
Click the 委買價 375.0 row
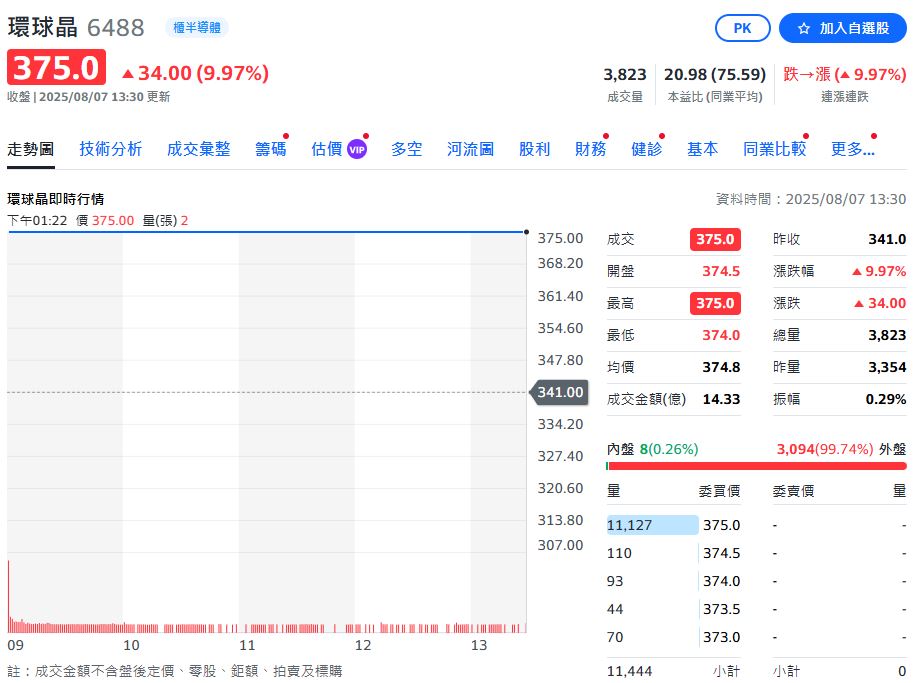(673, 525)
